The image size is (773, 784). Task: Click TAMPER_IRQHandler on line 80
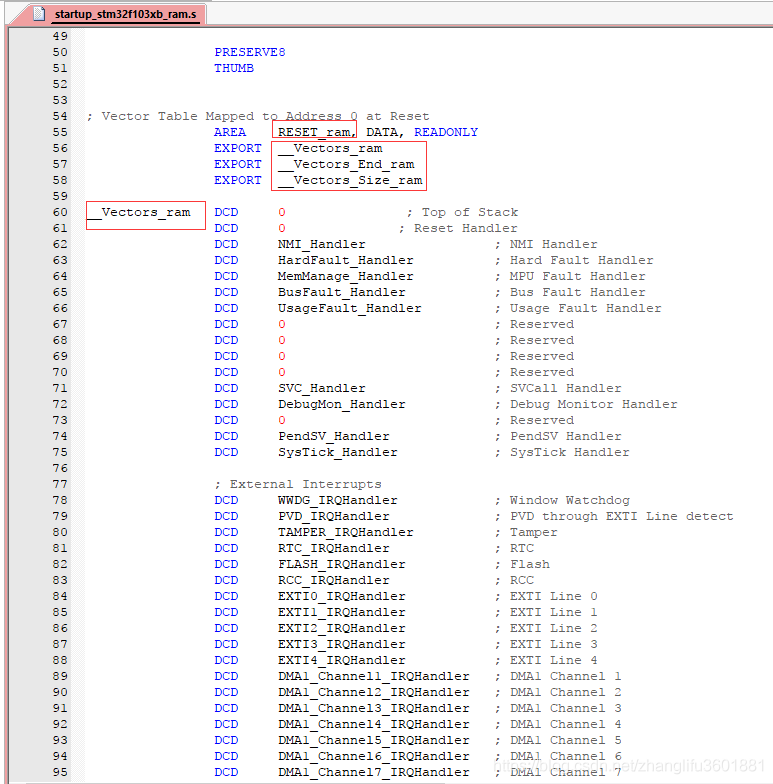(x=346, y=532)
